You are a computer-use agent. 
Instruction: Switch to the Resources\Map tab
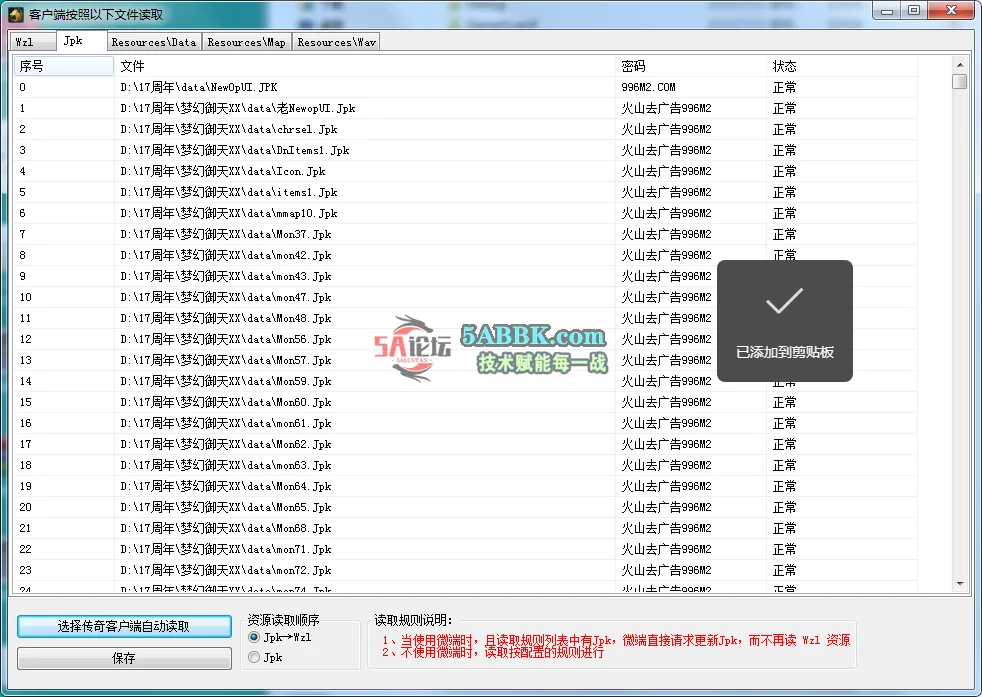pyautogui.click(x=247, y=42)
